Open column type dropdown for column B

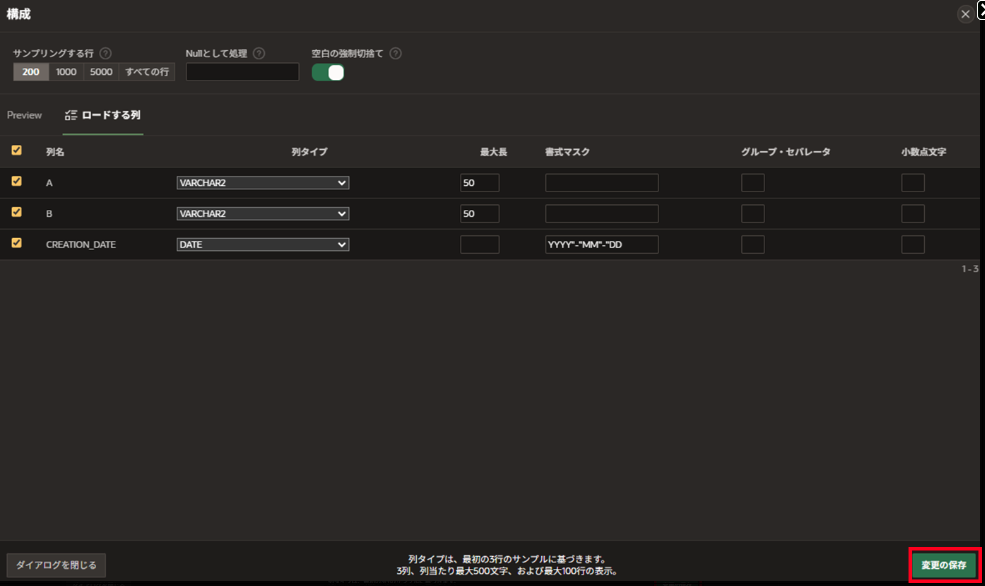(x=262, y=214)
